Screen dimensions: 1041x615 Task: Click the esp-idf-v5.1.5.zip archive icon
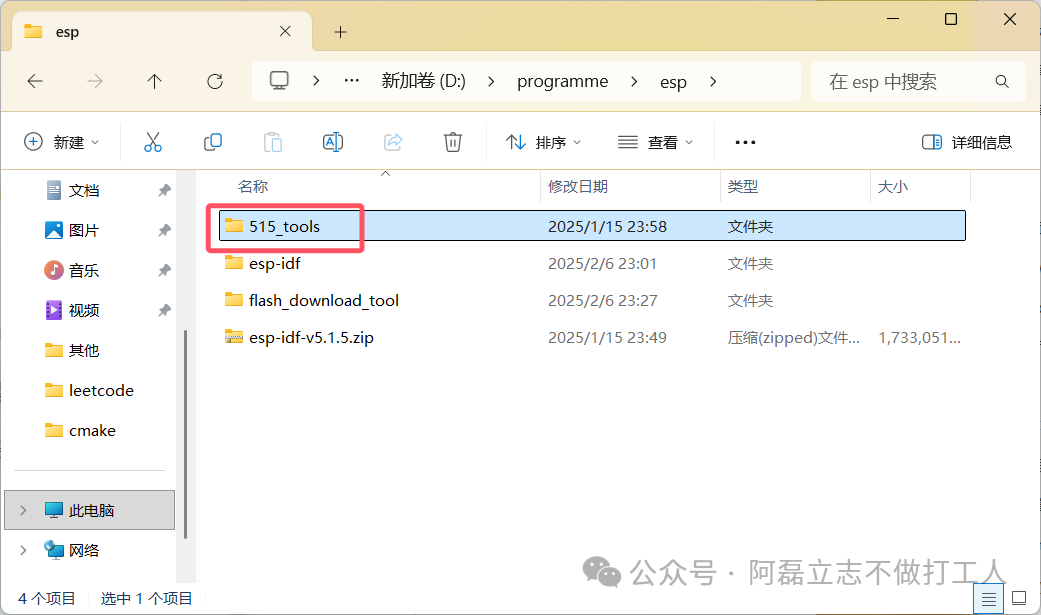[x=234, y=337]
